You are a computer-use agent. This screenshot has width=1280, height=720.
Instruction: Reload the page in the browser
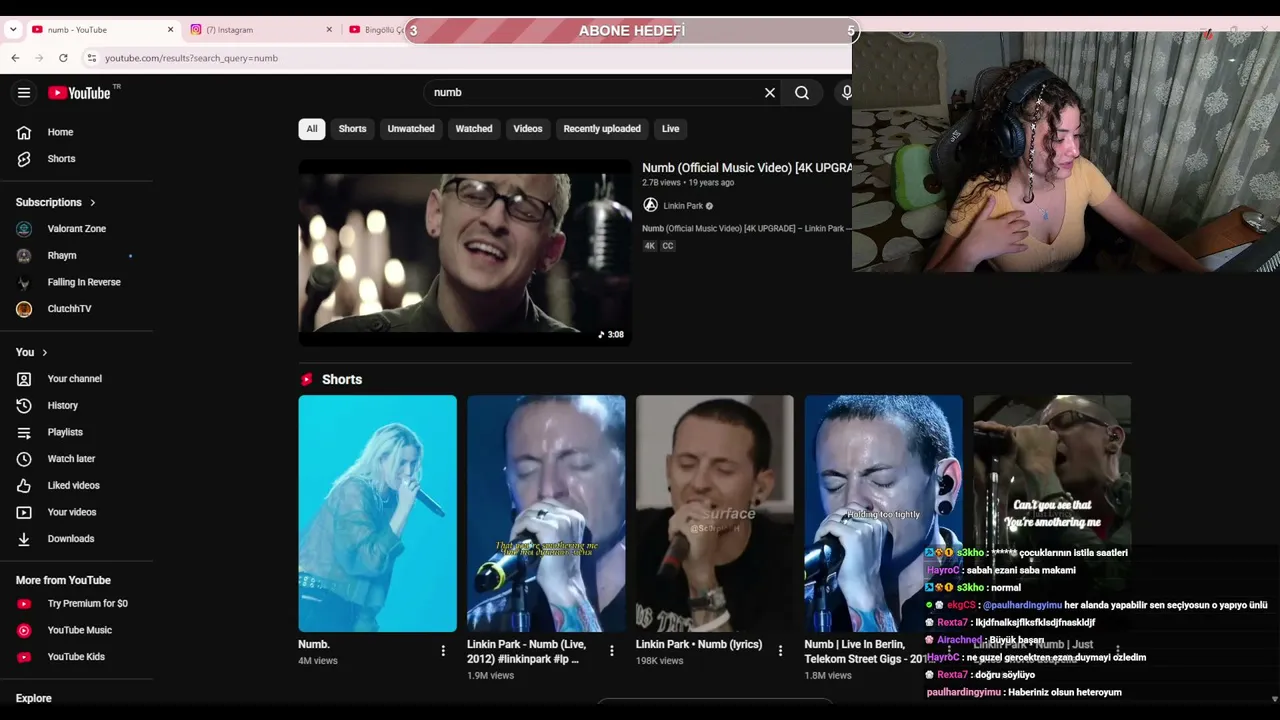click(x=63, y=58)
